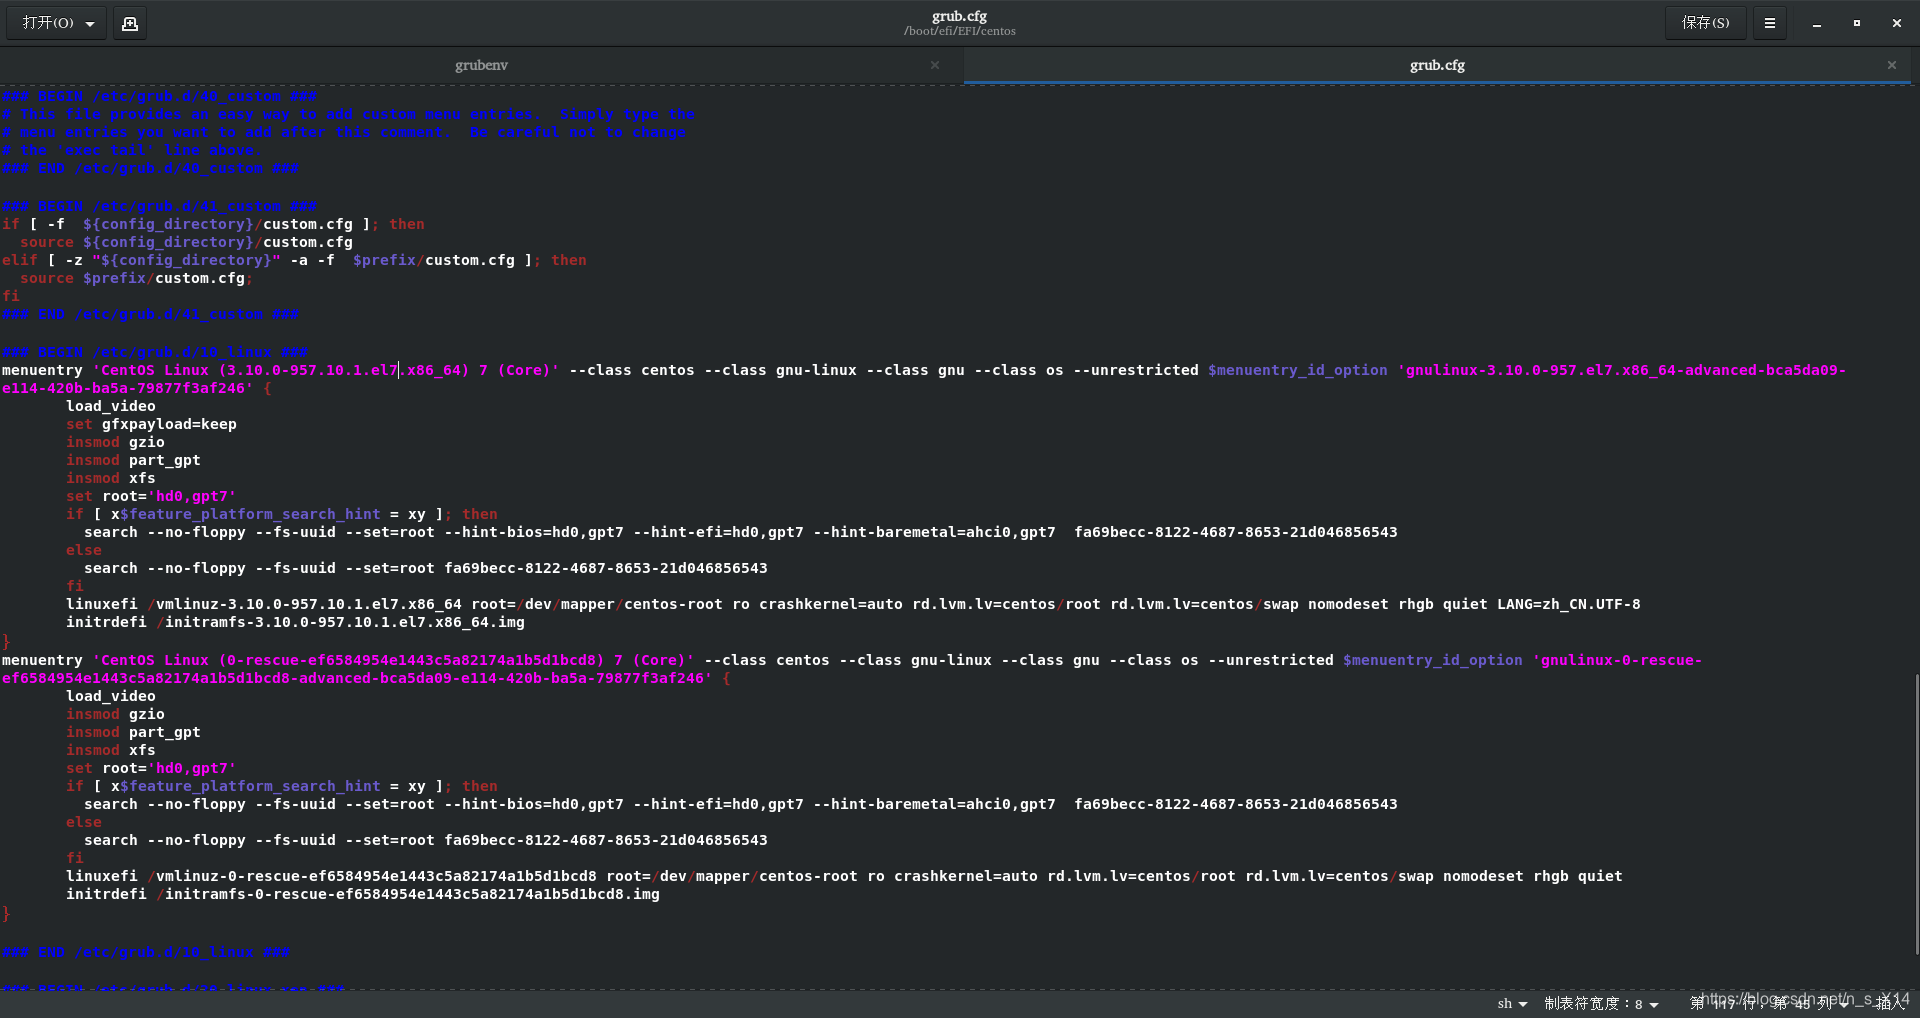
Task: Click the 'initrdefi /initramfs-0-rescue-' line
Action: [x=363, y=895]
